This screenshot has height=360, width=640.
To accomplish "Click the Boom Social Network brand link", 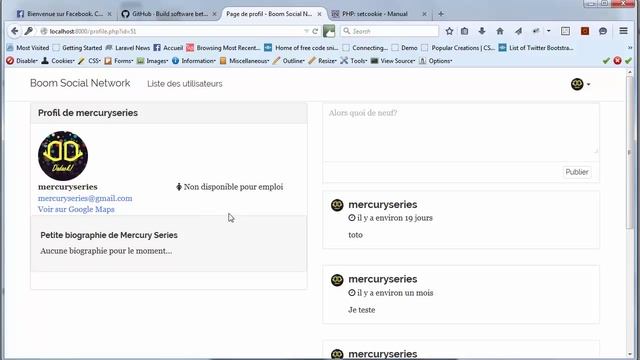I will (80, 83).
